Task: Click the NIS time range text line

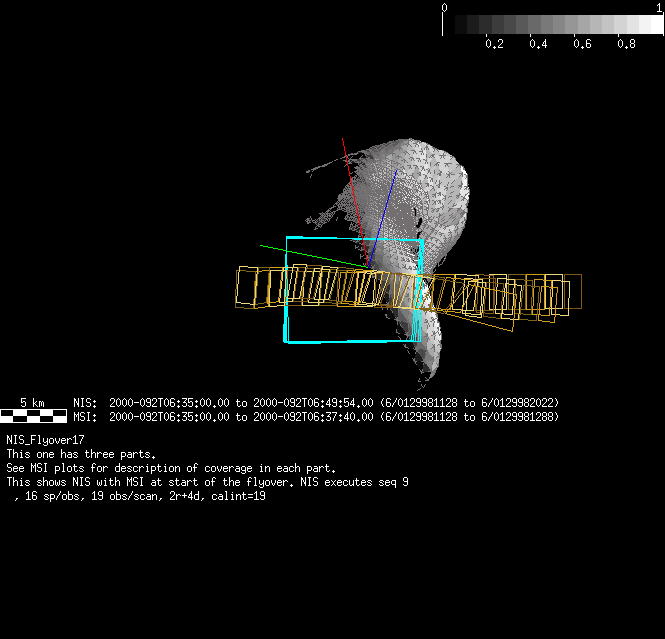Action: coord(316,403)
